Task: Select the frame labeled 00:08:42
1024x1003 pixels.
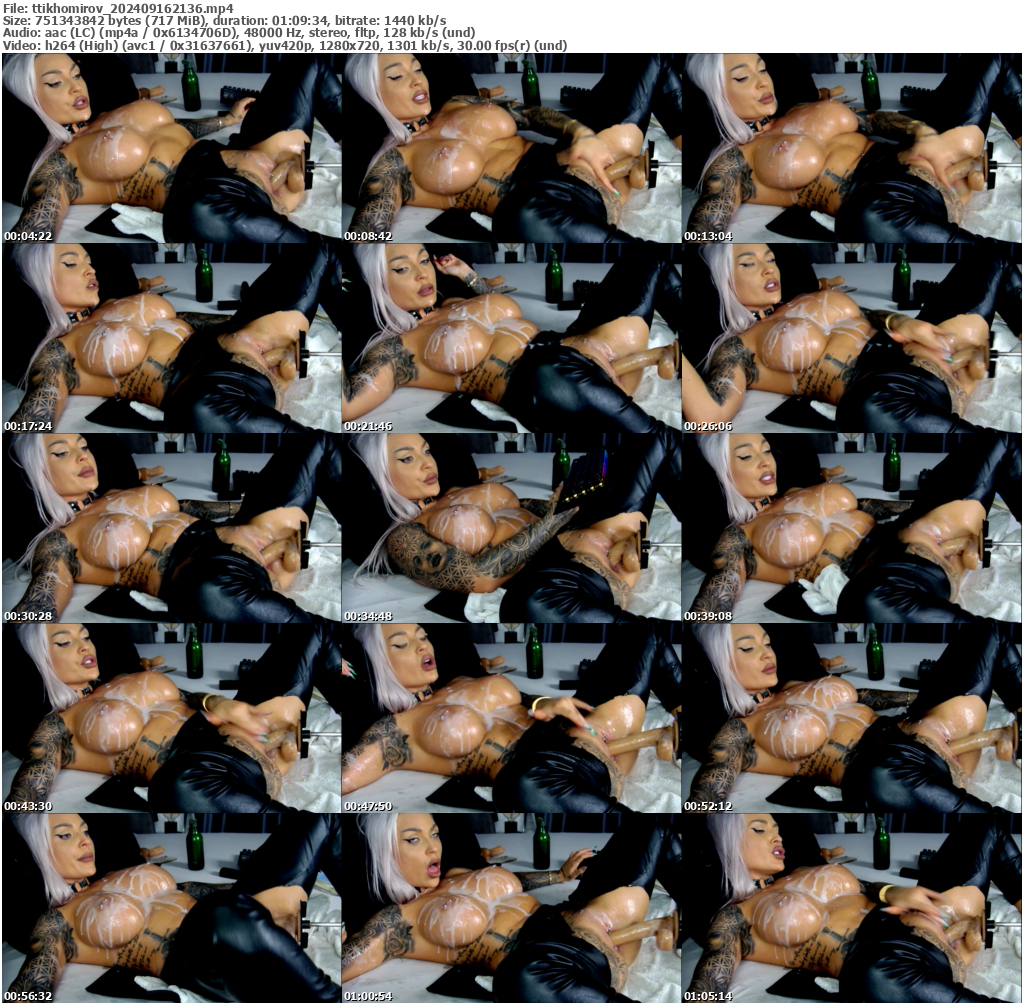Action: [x=511, y=148]
